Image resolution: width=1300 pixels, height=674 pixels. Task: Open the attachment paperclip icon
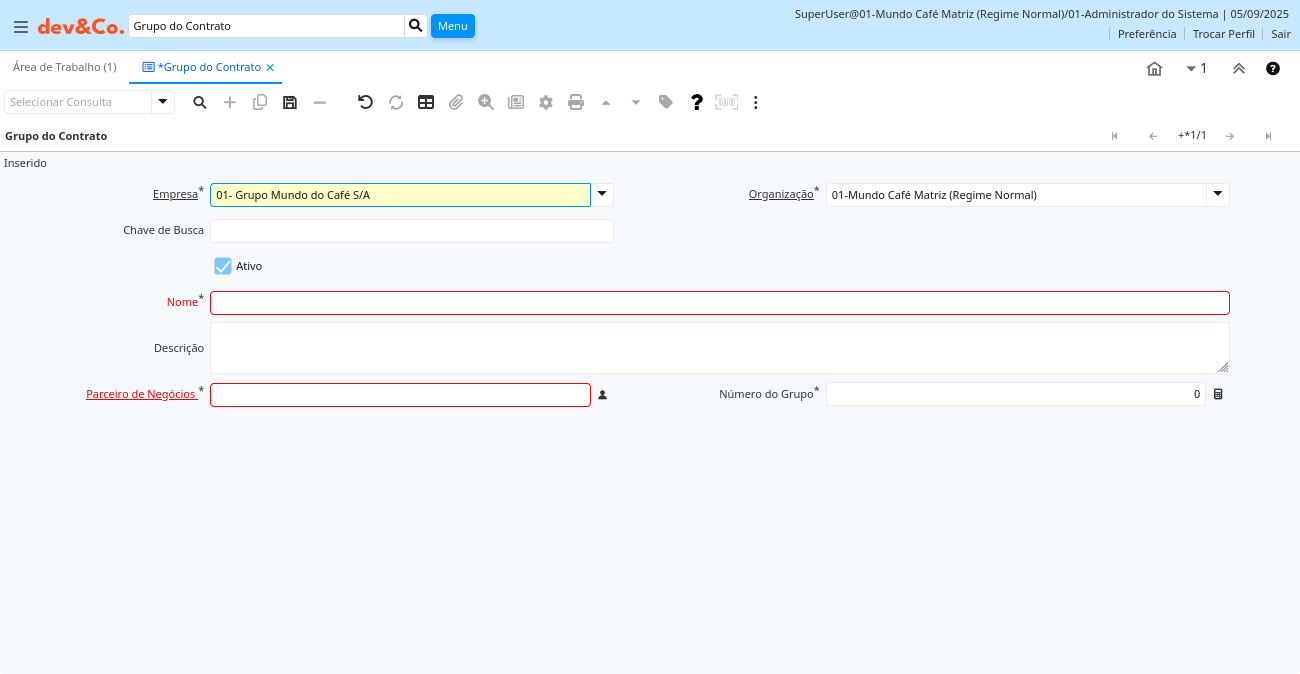click(x=456, y=102)
